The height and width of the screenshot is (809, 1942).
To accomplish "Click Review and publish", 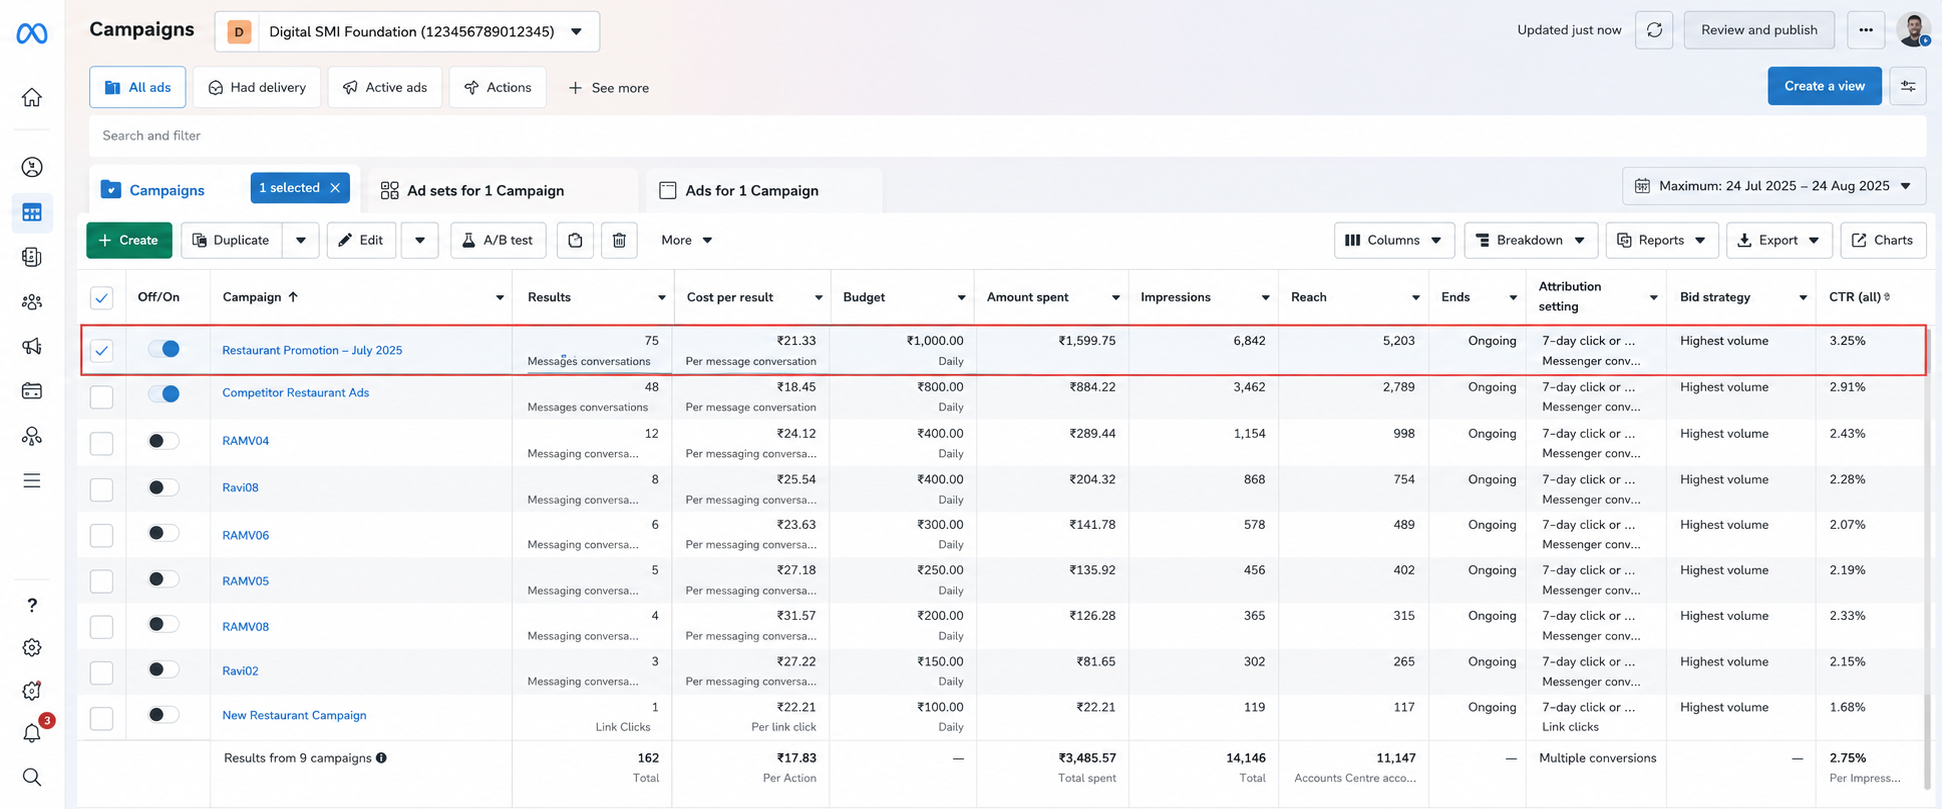I will click(x=1759, y=30).
